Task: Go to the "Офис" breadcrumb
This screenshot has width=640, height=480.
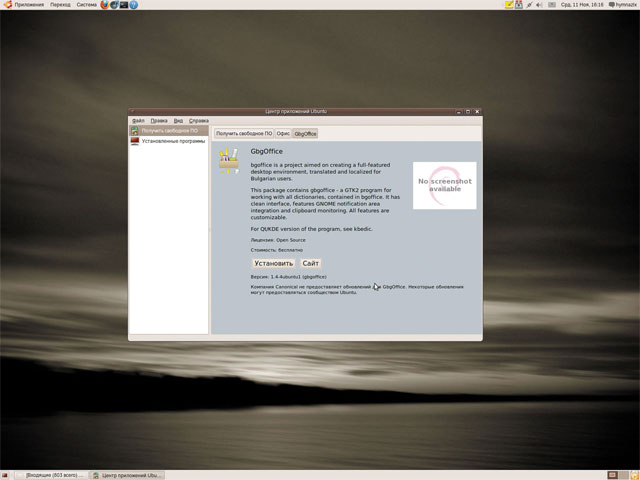Action: click(x=283, y=133)
